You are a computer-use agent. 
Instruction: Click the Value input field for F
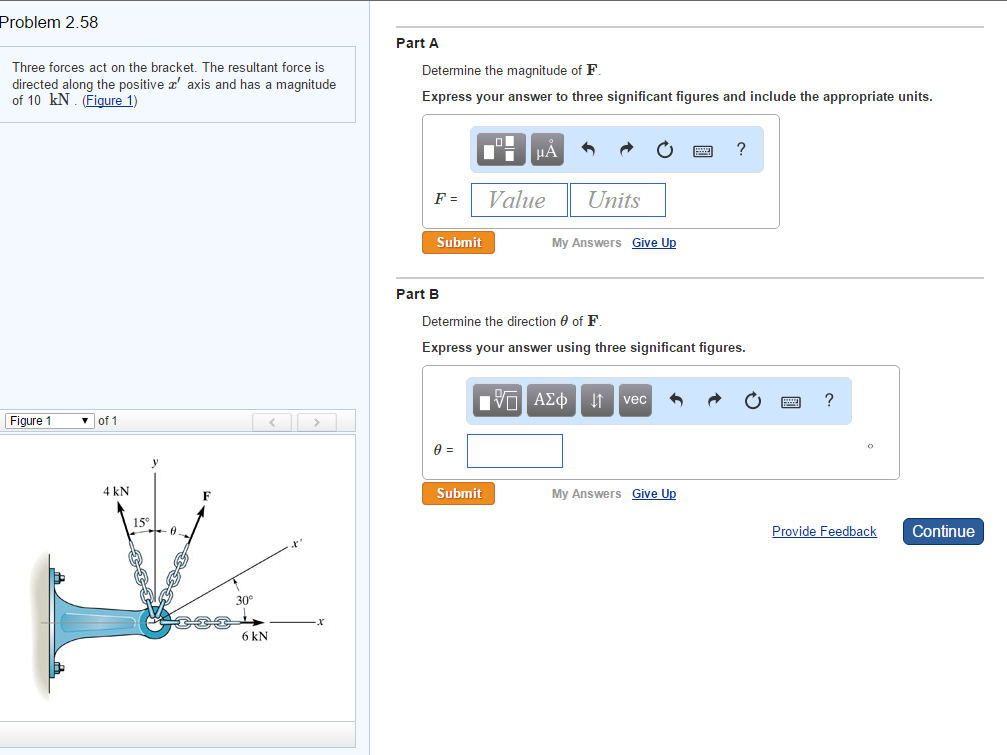519,199
